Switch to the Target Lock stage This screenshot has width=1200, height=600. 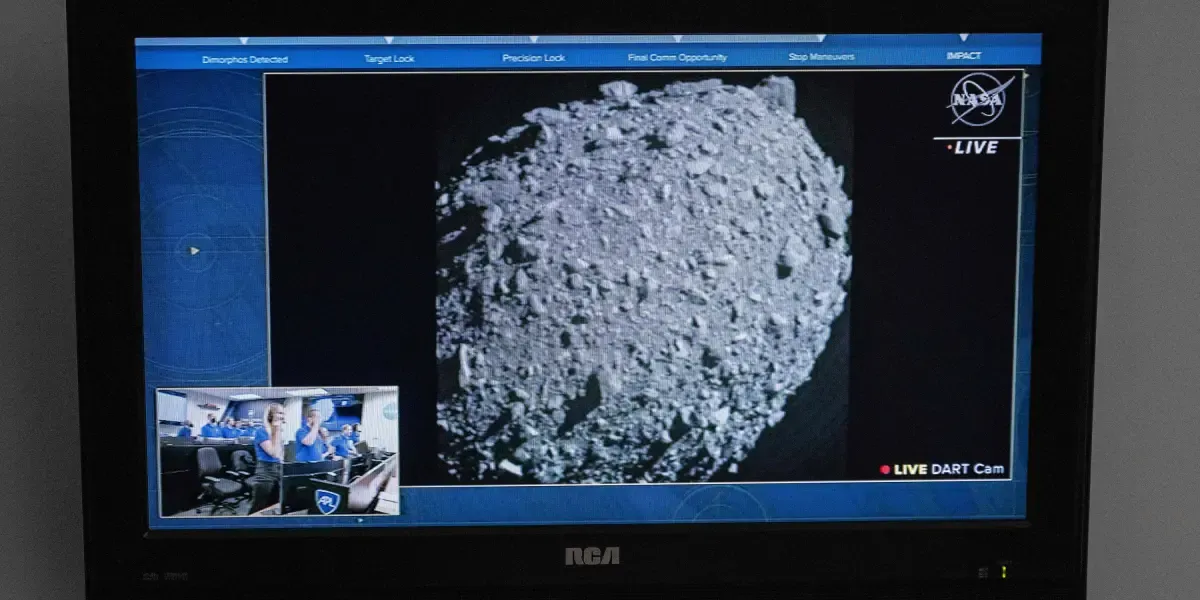click(x=389, y=58)
